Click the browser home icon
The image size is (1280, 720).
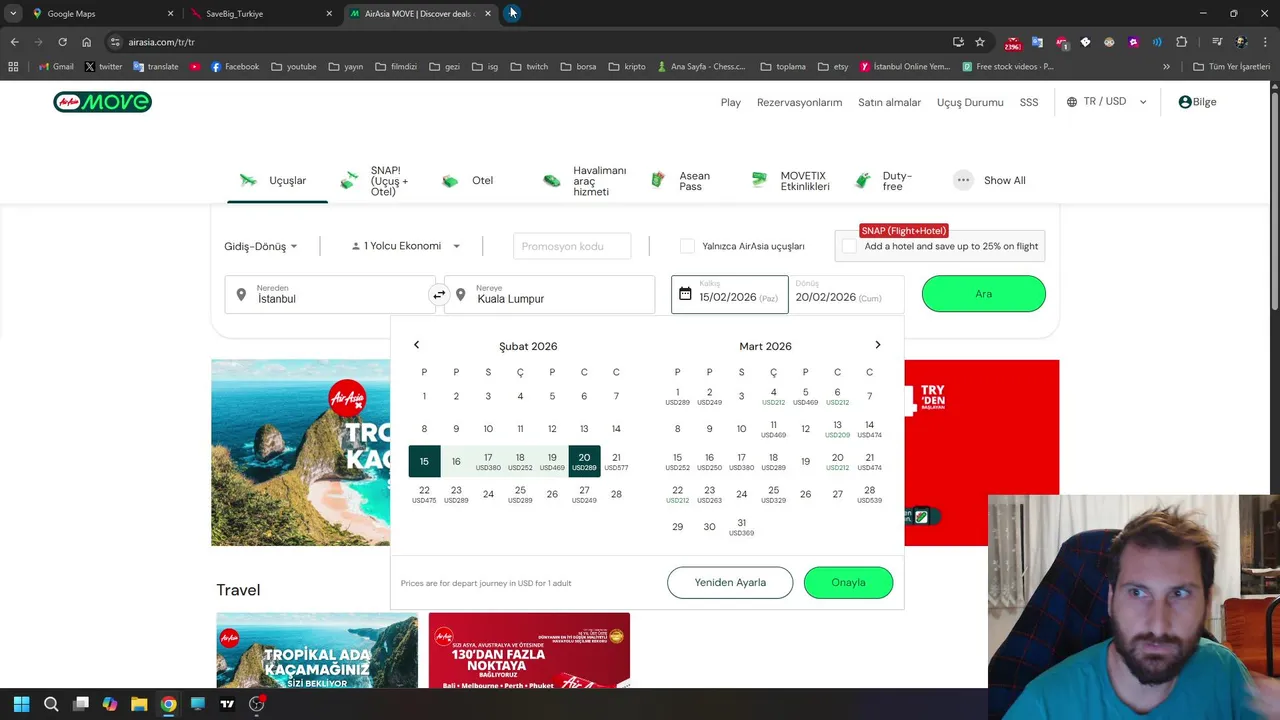87,42
